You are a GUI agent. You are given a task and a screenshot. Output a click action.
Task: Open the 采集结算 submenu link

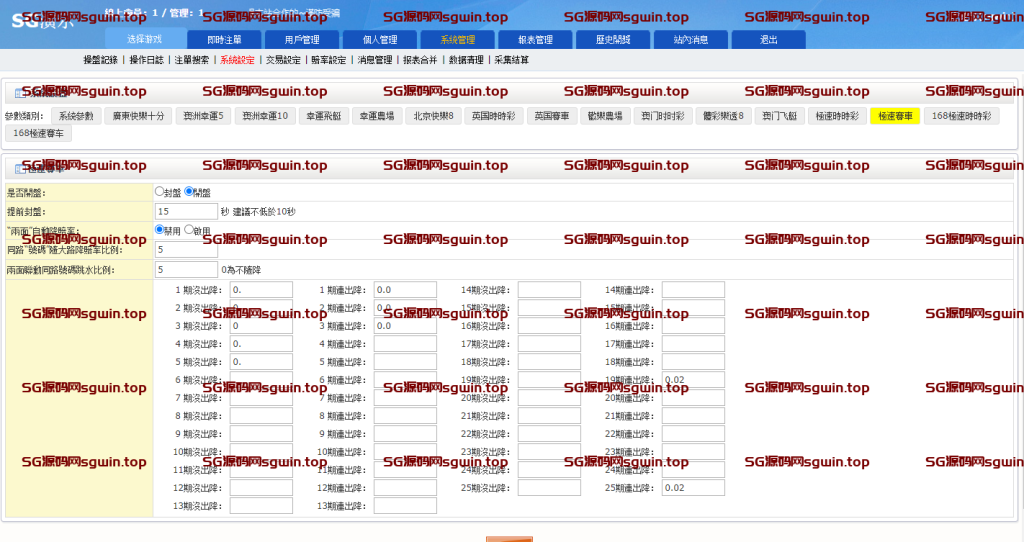(x=511, y=60)
